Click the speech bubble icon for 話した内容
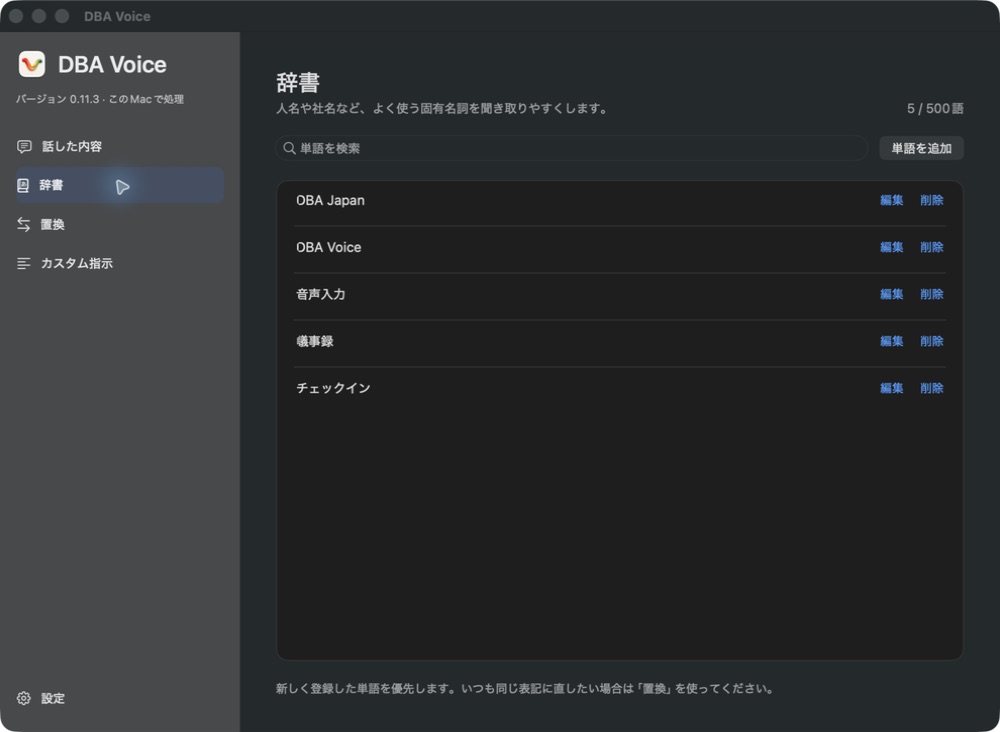This screenshot has width=1000, height=732. tap(24, 147)
